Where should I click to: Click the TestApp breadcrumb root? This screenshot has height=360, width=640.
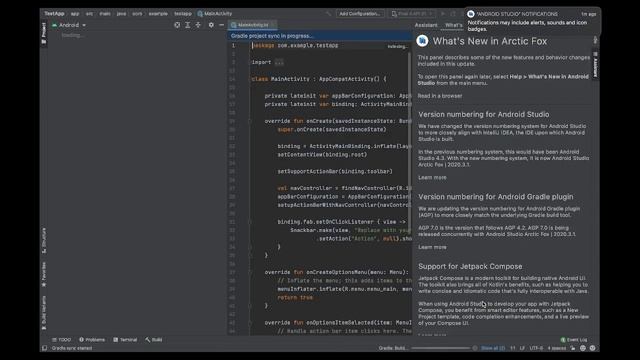coord(54,13)
